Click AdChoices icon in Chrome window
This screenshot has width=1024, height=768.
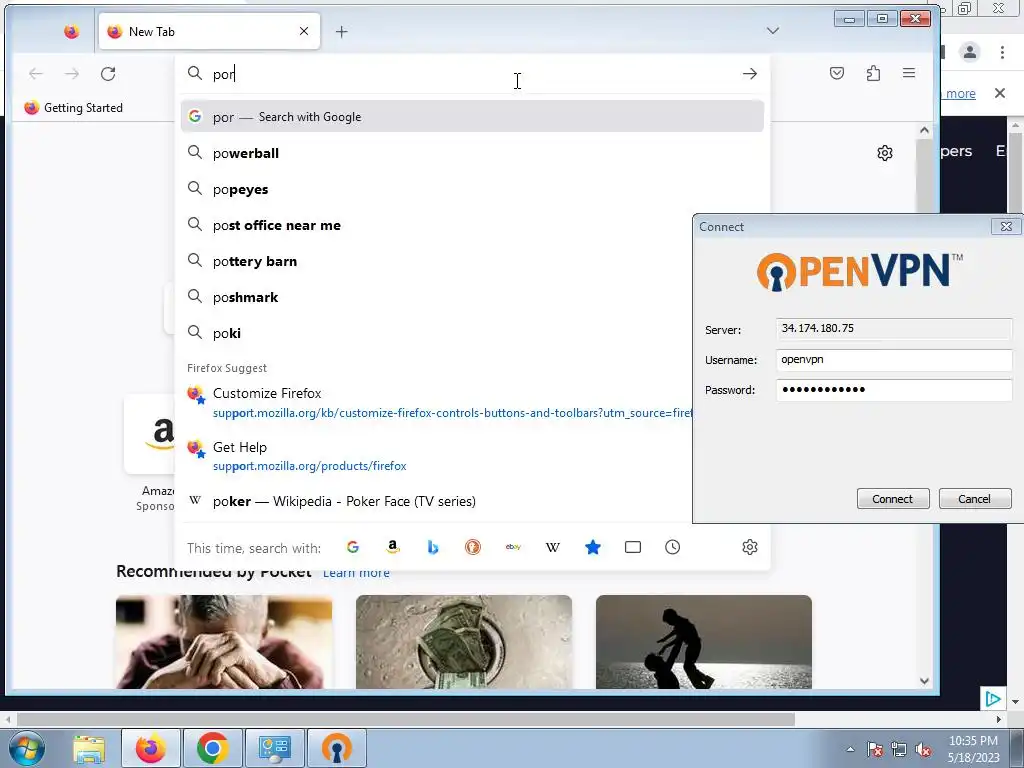click(x=993, y=699)
